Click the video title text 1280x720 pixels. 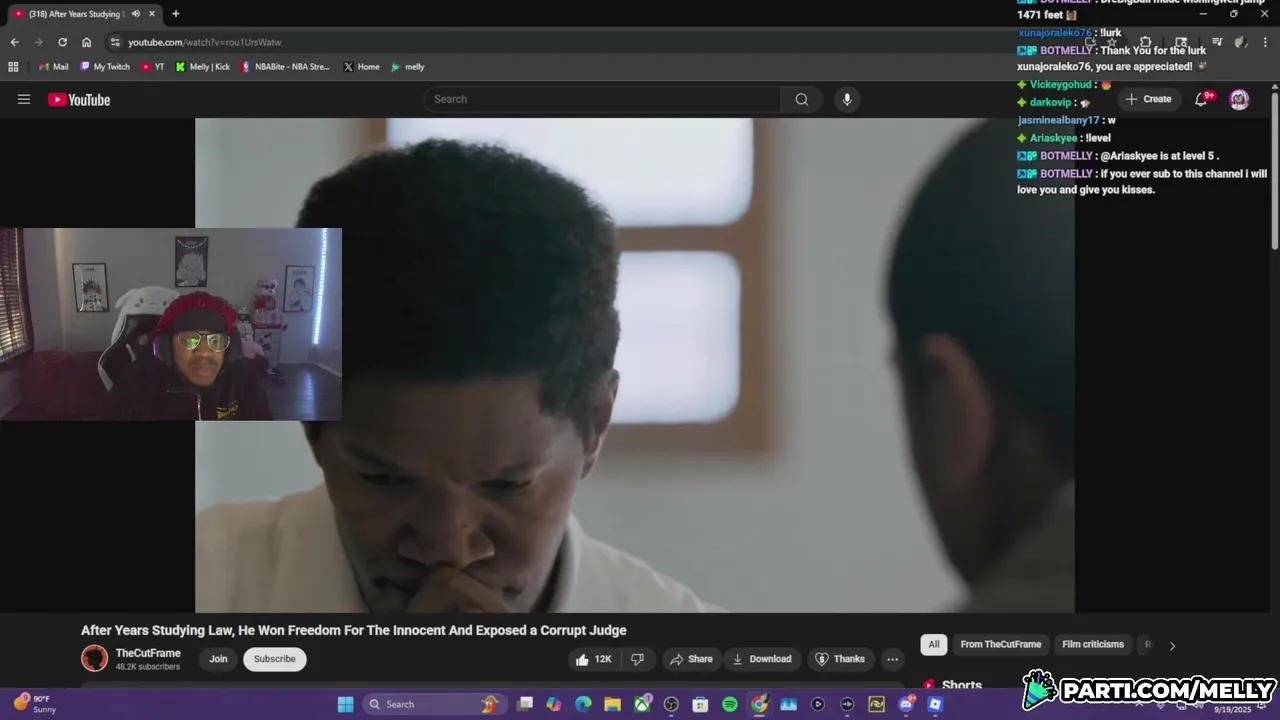tap(354, 630)
